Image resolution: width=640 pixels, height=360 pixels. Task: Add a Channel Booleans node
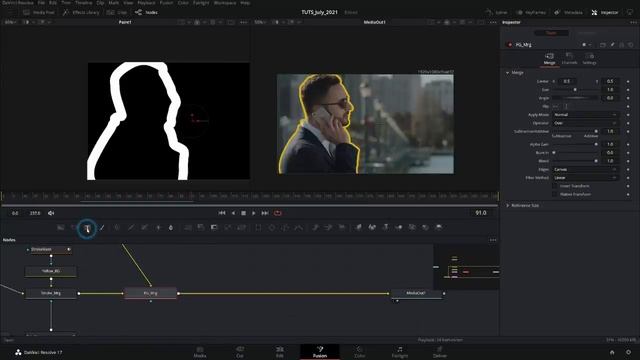click(x=201, y=227)
